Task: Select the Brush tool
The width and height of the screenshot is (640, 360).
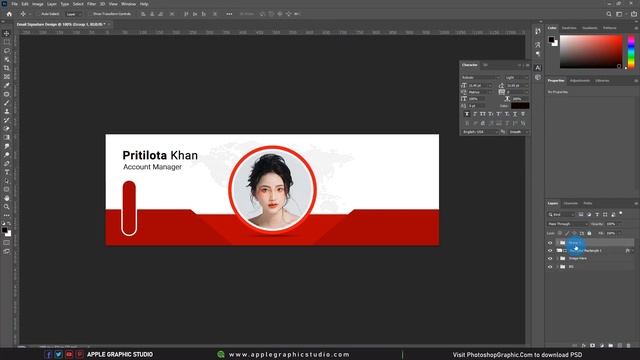Action: (x=7, y=103)
